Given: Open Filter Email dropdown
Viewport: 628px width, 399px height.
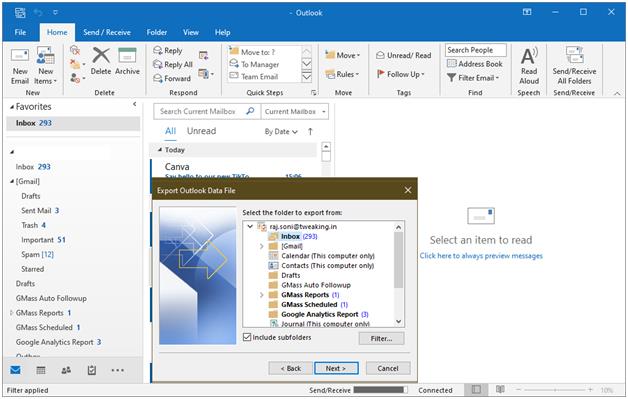Looking at the screenshot, I should [x=473, y=78].
